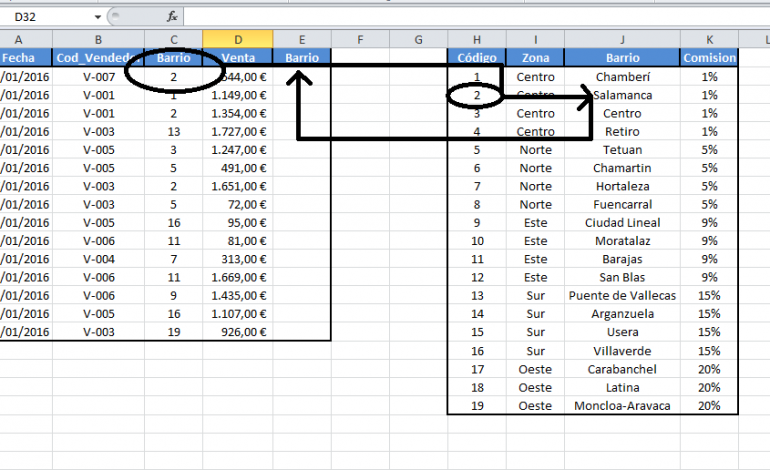
Task: Open the Name Box dropdown arrow
Action: (x=98, y=17)
